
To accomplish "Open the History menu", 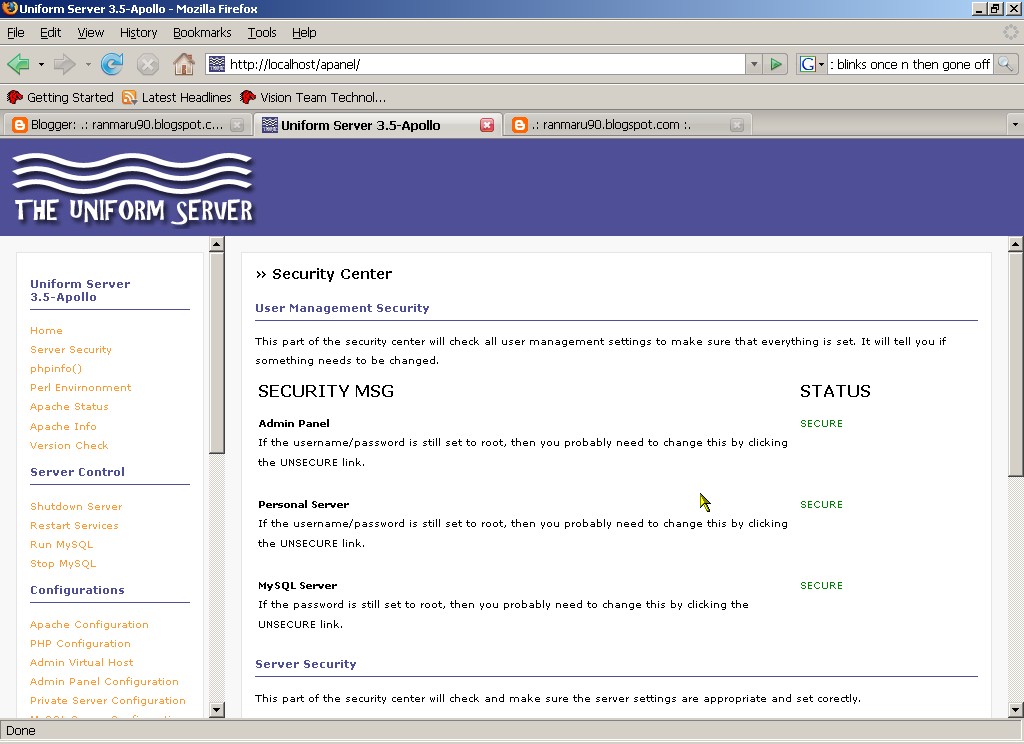I will [x=138, y=33].
